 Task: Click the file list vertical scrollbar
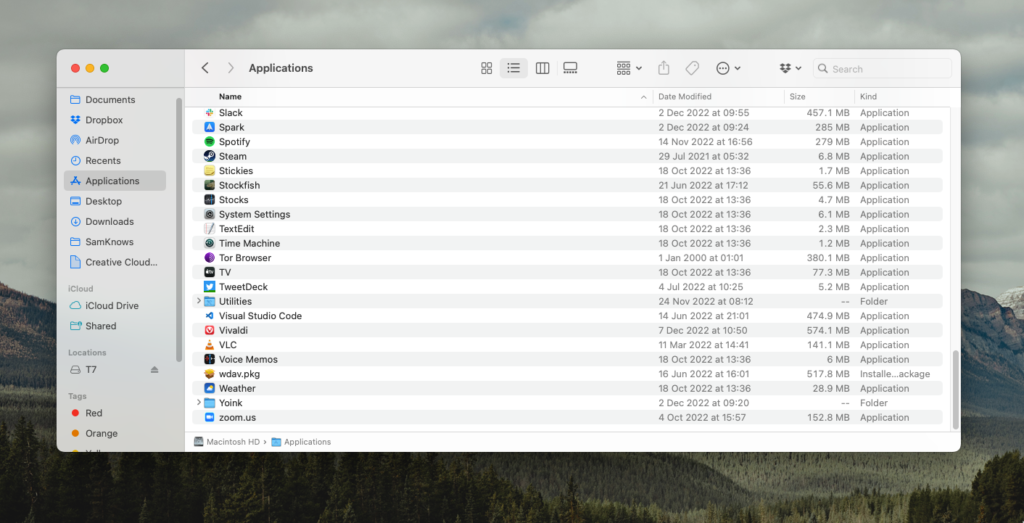click(x=955, y=390)
